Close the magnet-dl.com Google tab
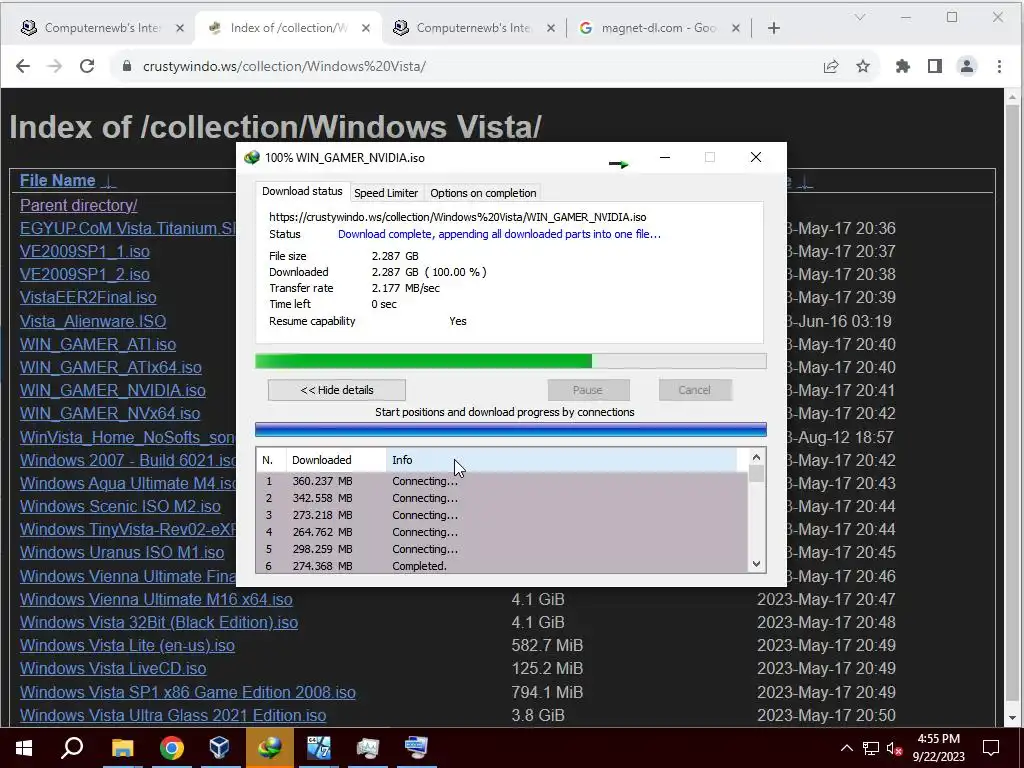 pyautogui.click(x=735, y=28)
